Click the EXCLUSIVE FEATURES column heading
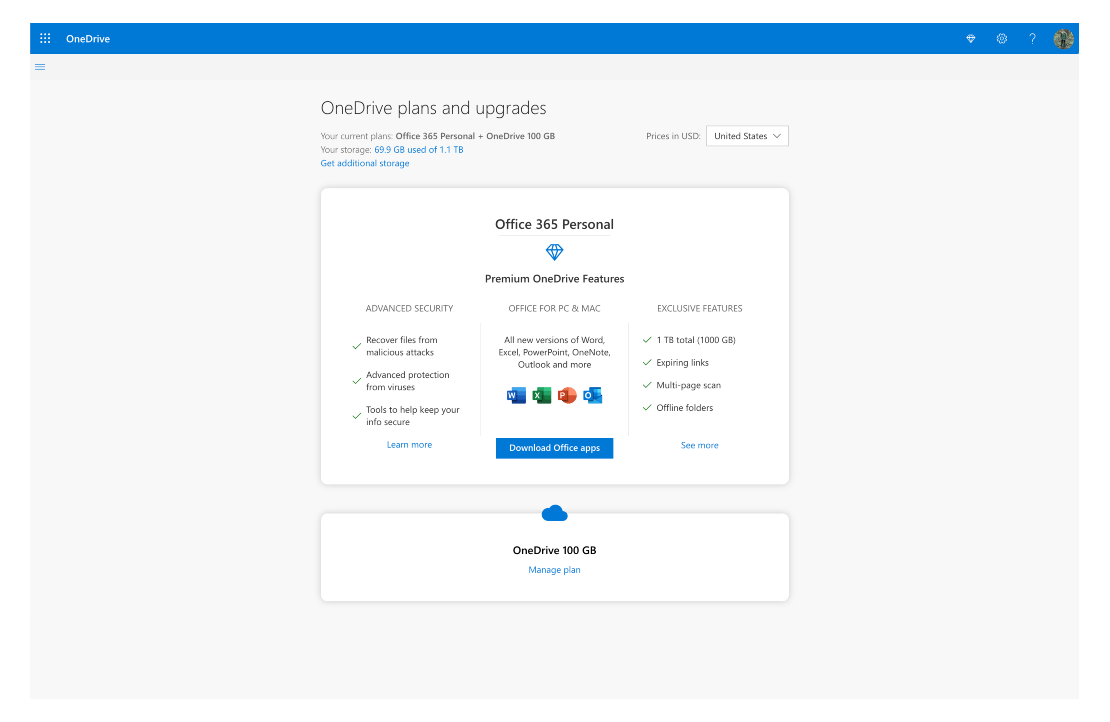1110x722 pixels. coord(699,309)
